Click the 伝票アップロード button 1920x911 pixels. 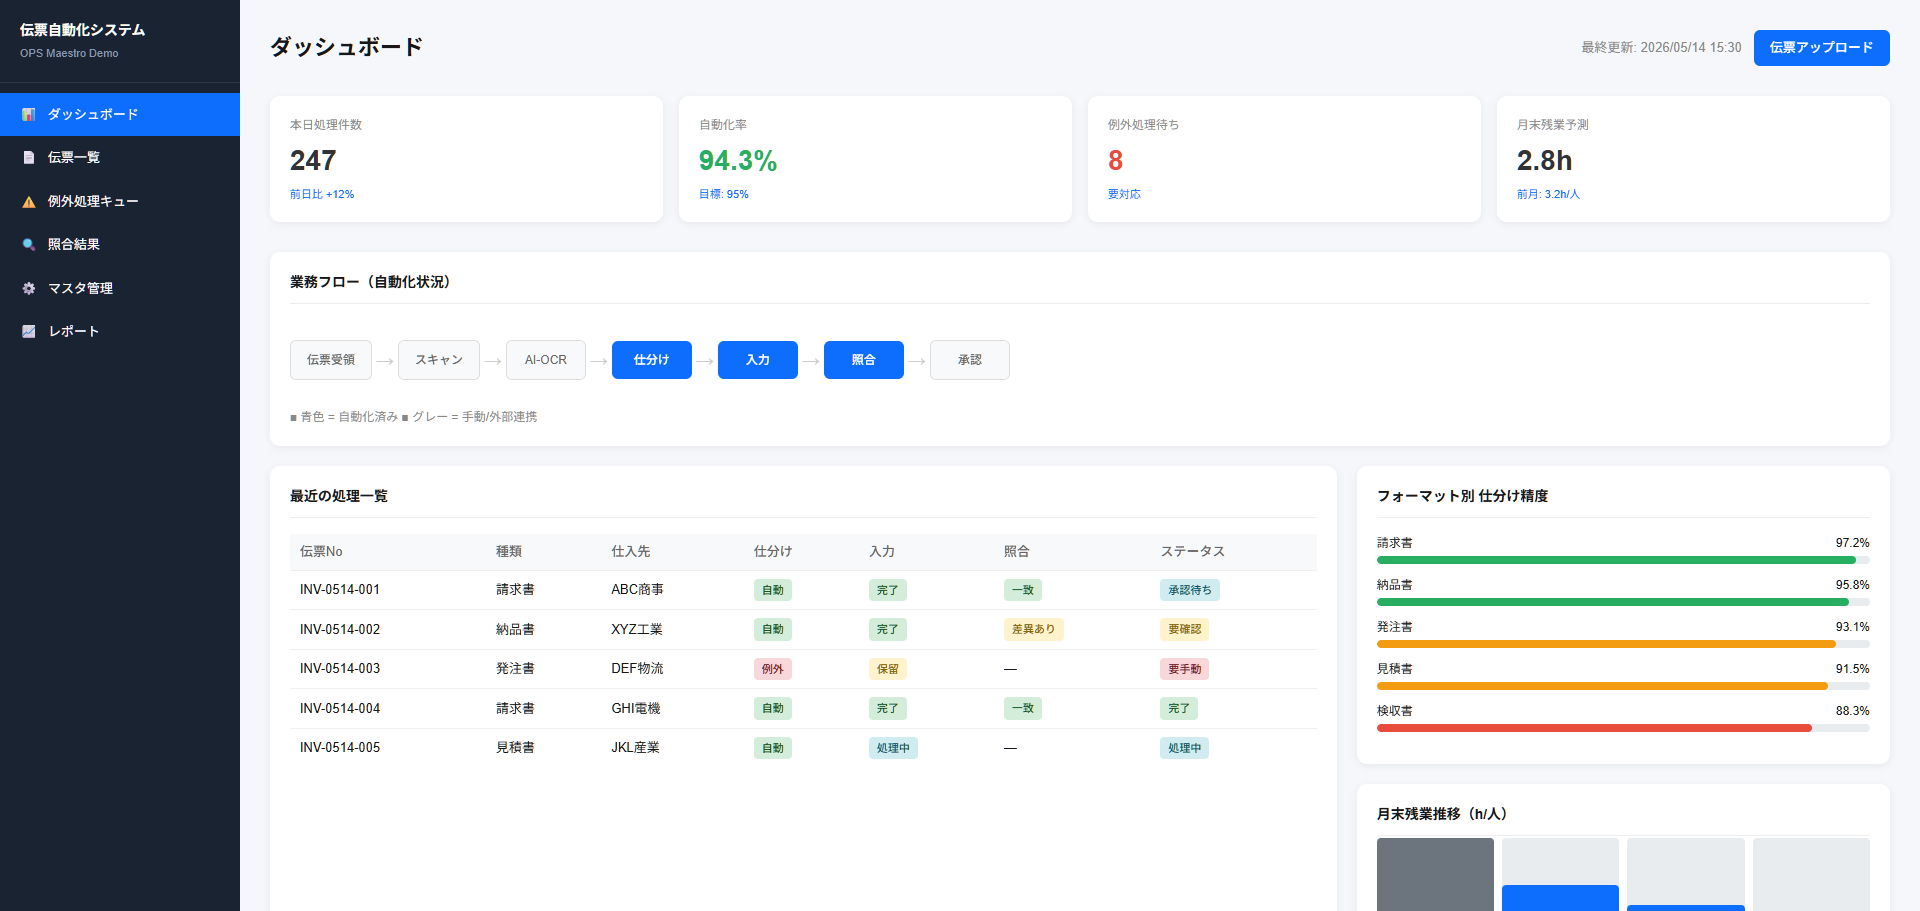[1821, 48]
